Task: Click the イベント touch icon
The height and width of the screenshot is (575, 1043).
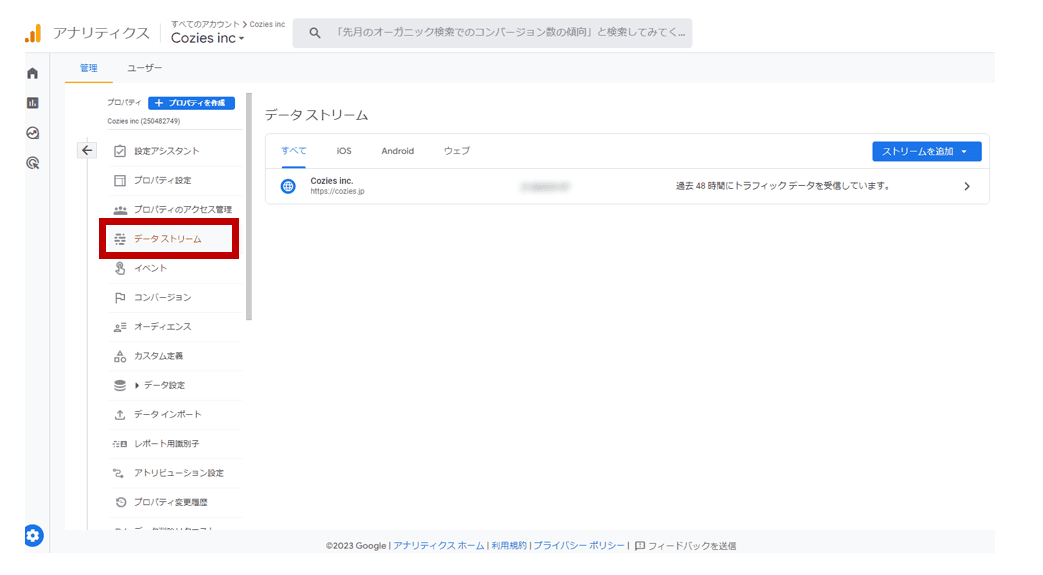Action: [x=120, y=268]
